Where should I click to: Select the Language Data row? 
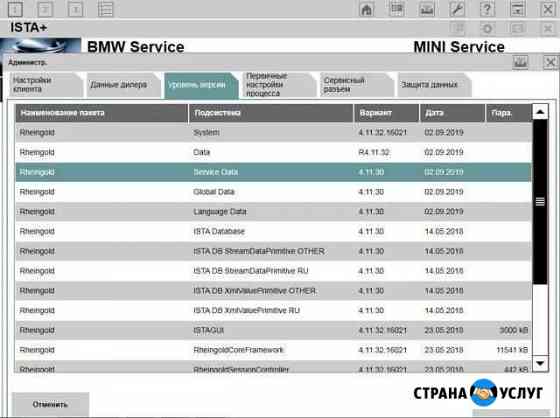coord(273,212)
